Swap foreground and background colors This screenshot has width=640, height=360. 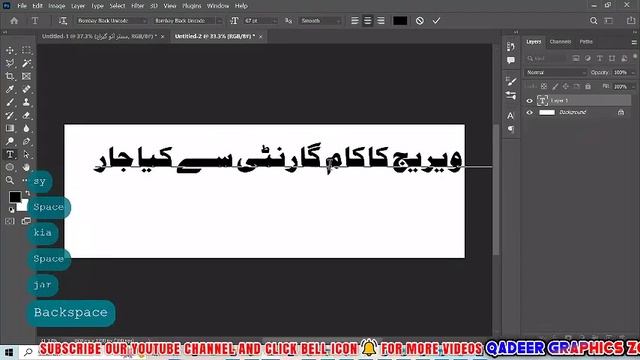28,193
